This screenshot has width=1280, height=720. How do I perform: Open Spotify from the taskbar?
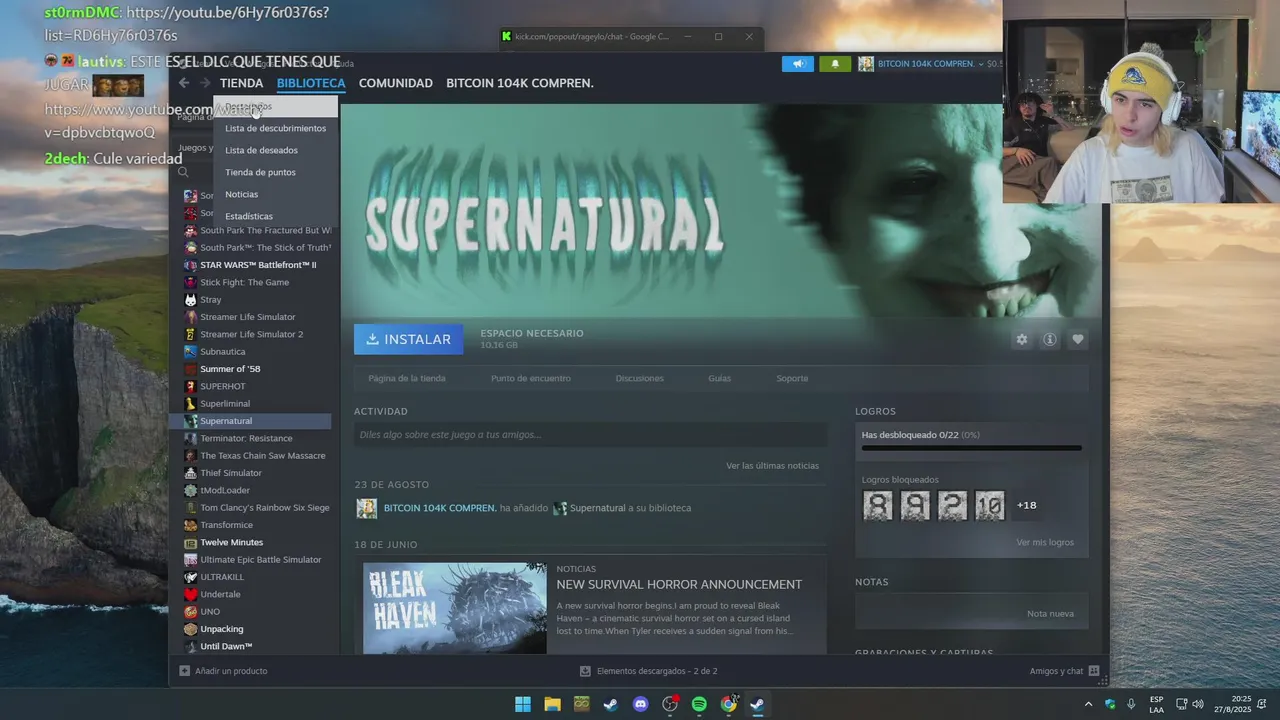coord(699,704)
